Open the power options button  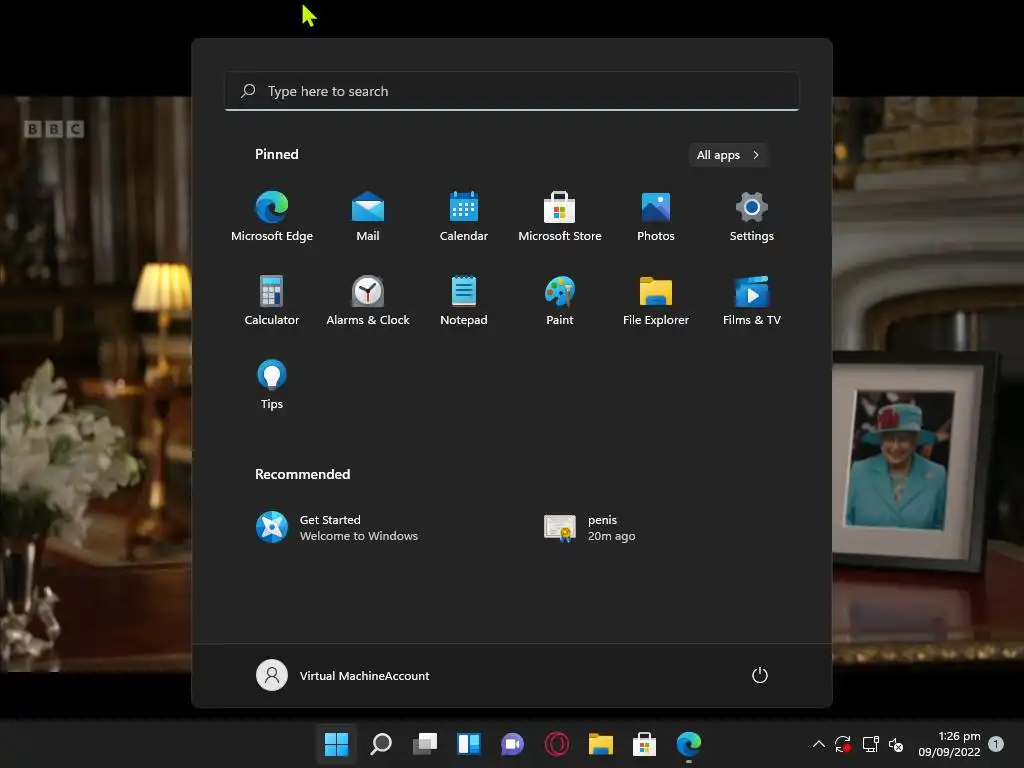pos(760,675)
